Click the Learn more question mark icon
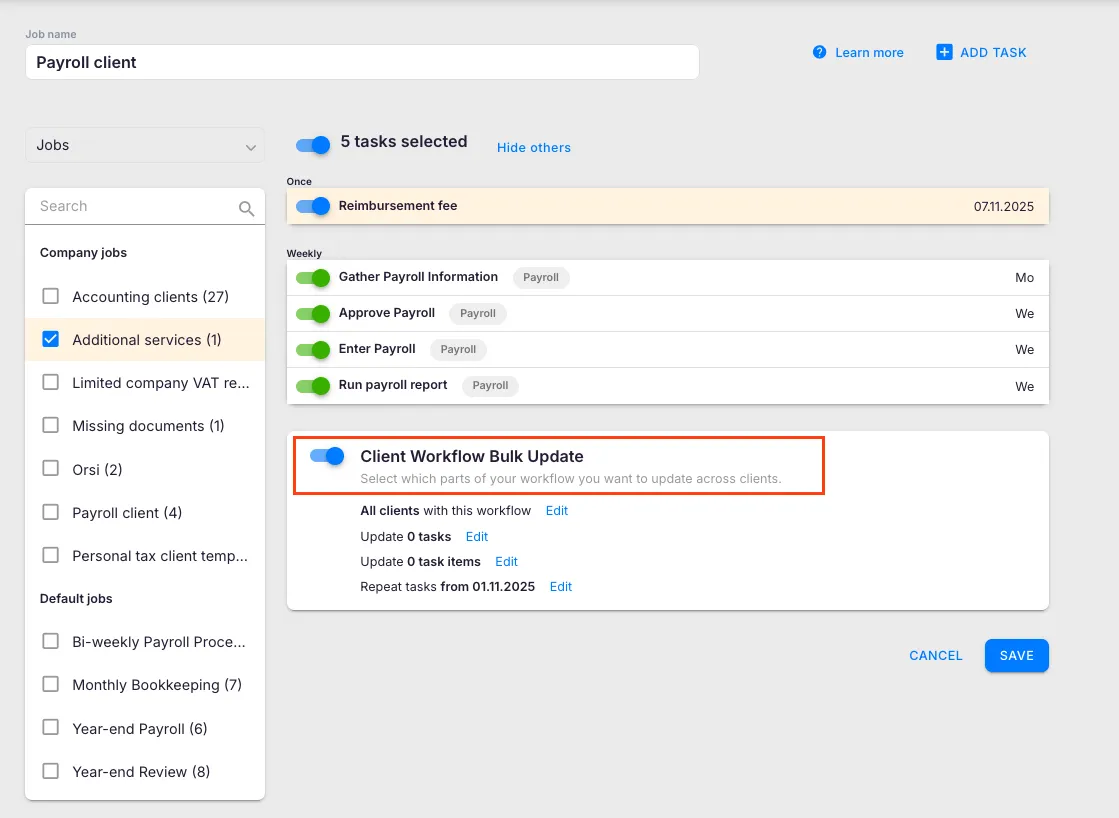This screenshot has height=818, width=1119. 820,52
